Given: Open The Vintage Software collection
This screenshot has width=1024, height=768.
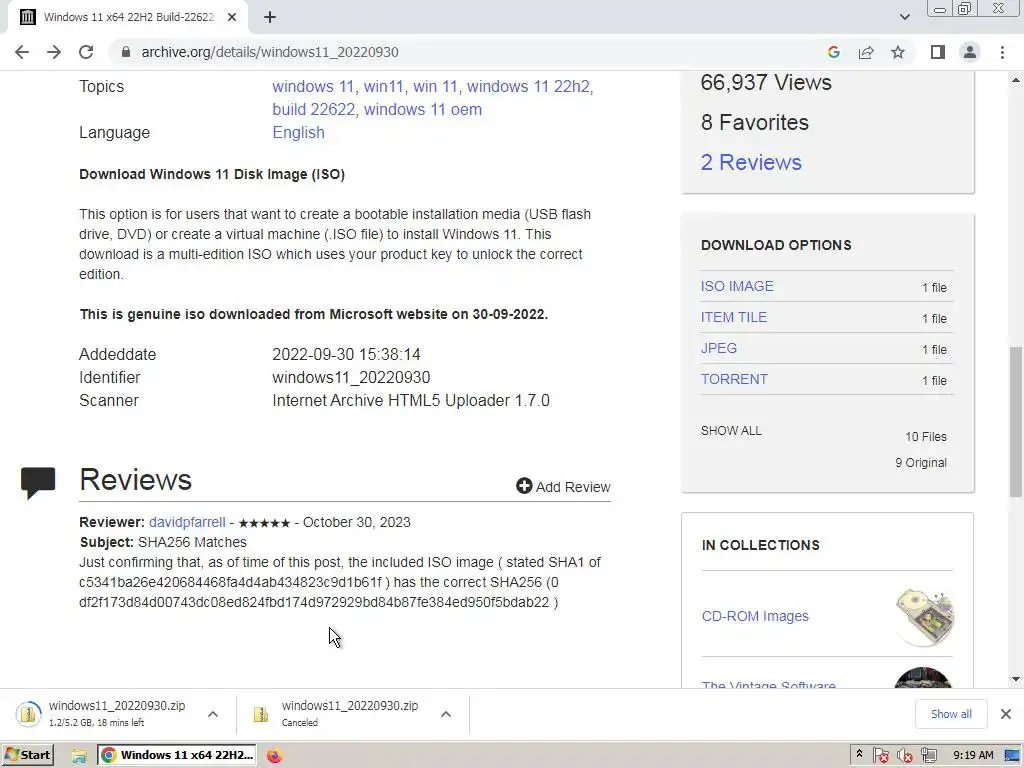Looking at the screenshot, I should tap(769, 684).
